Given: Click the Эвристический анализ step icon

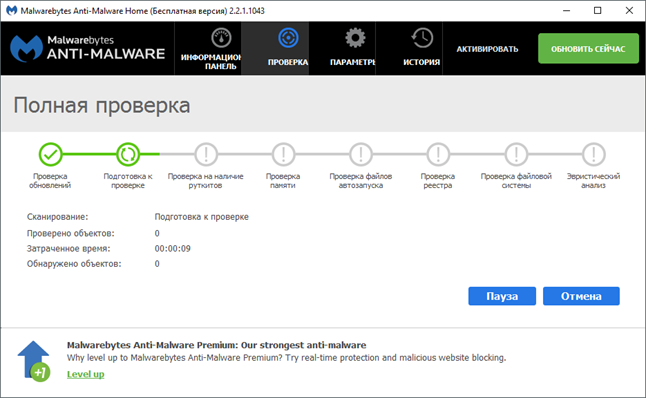Looking at the screenshot, I should click(x=593, y=155).
